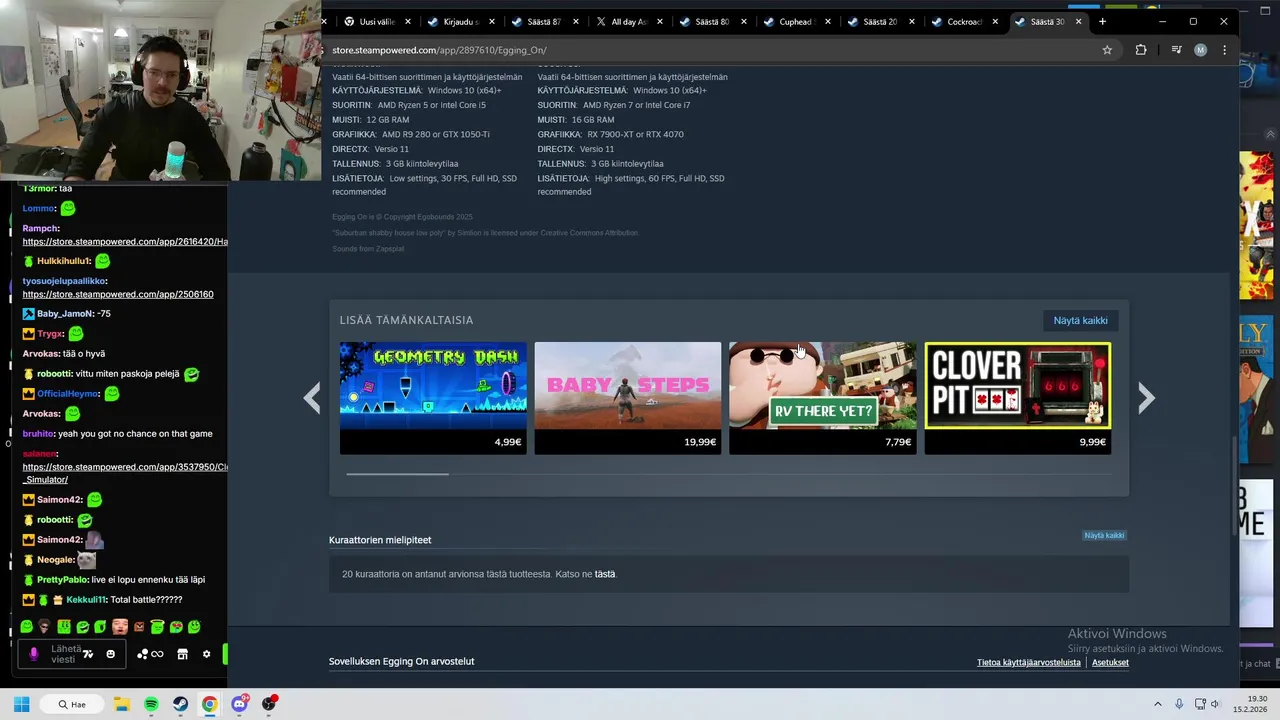Open the Chrome extensions puzzle icon

tap(1141, 50)
